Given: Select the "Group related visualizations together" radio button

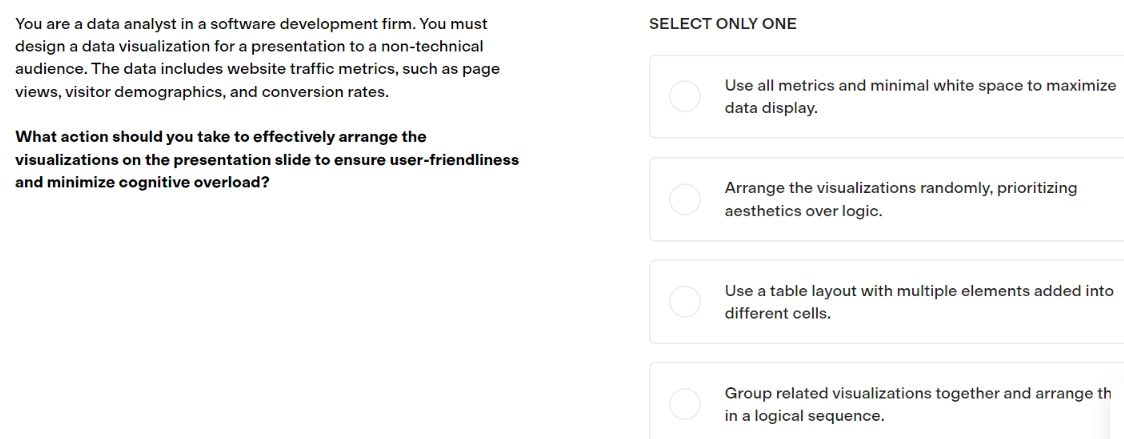Looking at the screenshot, I should point(685,405).
